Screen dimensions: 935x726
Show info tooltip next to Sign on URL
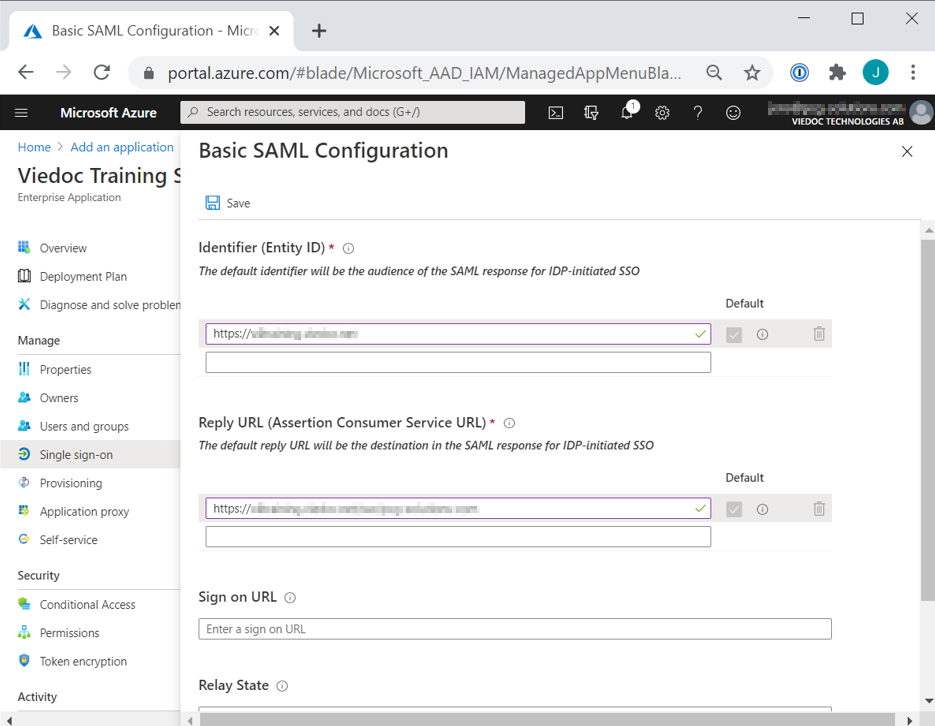tap(290, 598)
